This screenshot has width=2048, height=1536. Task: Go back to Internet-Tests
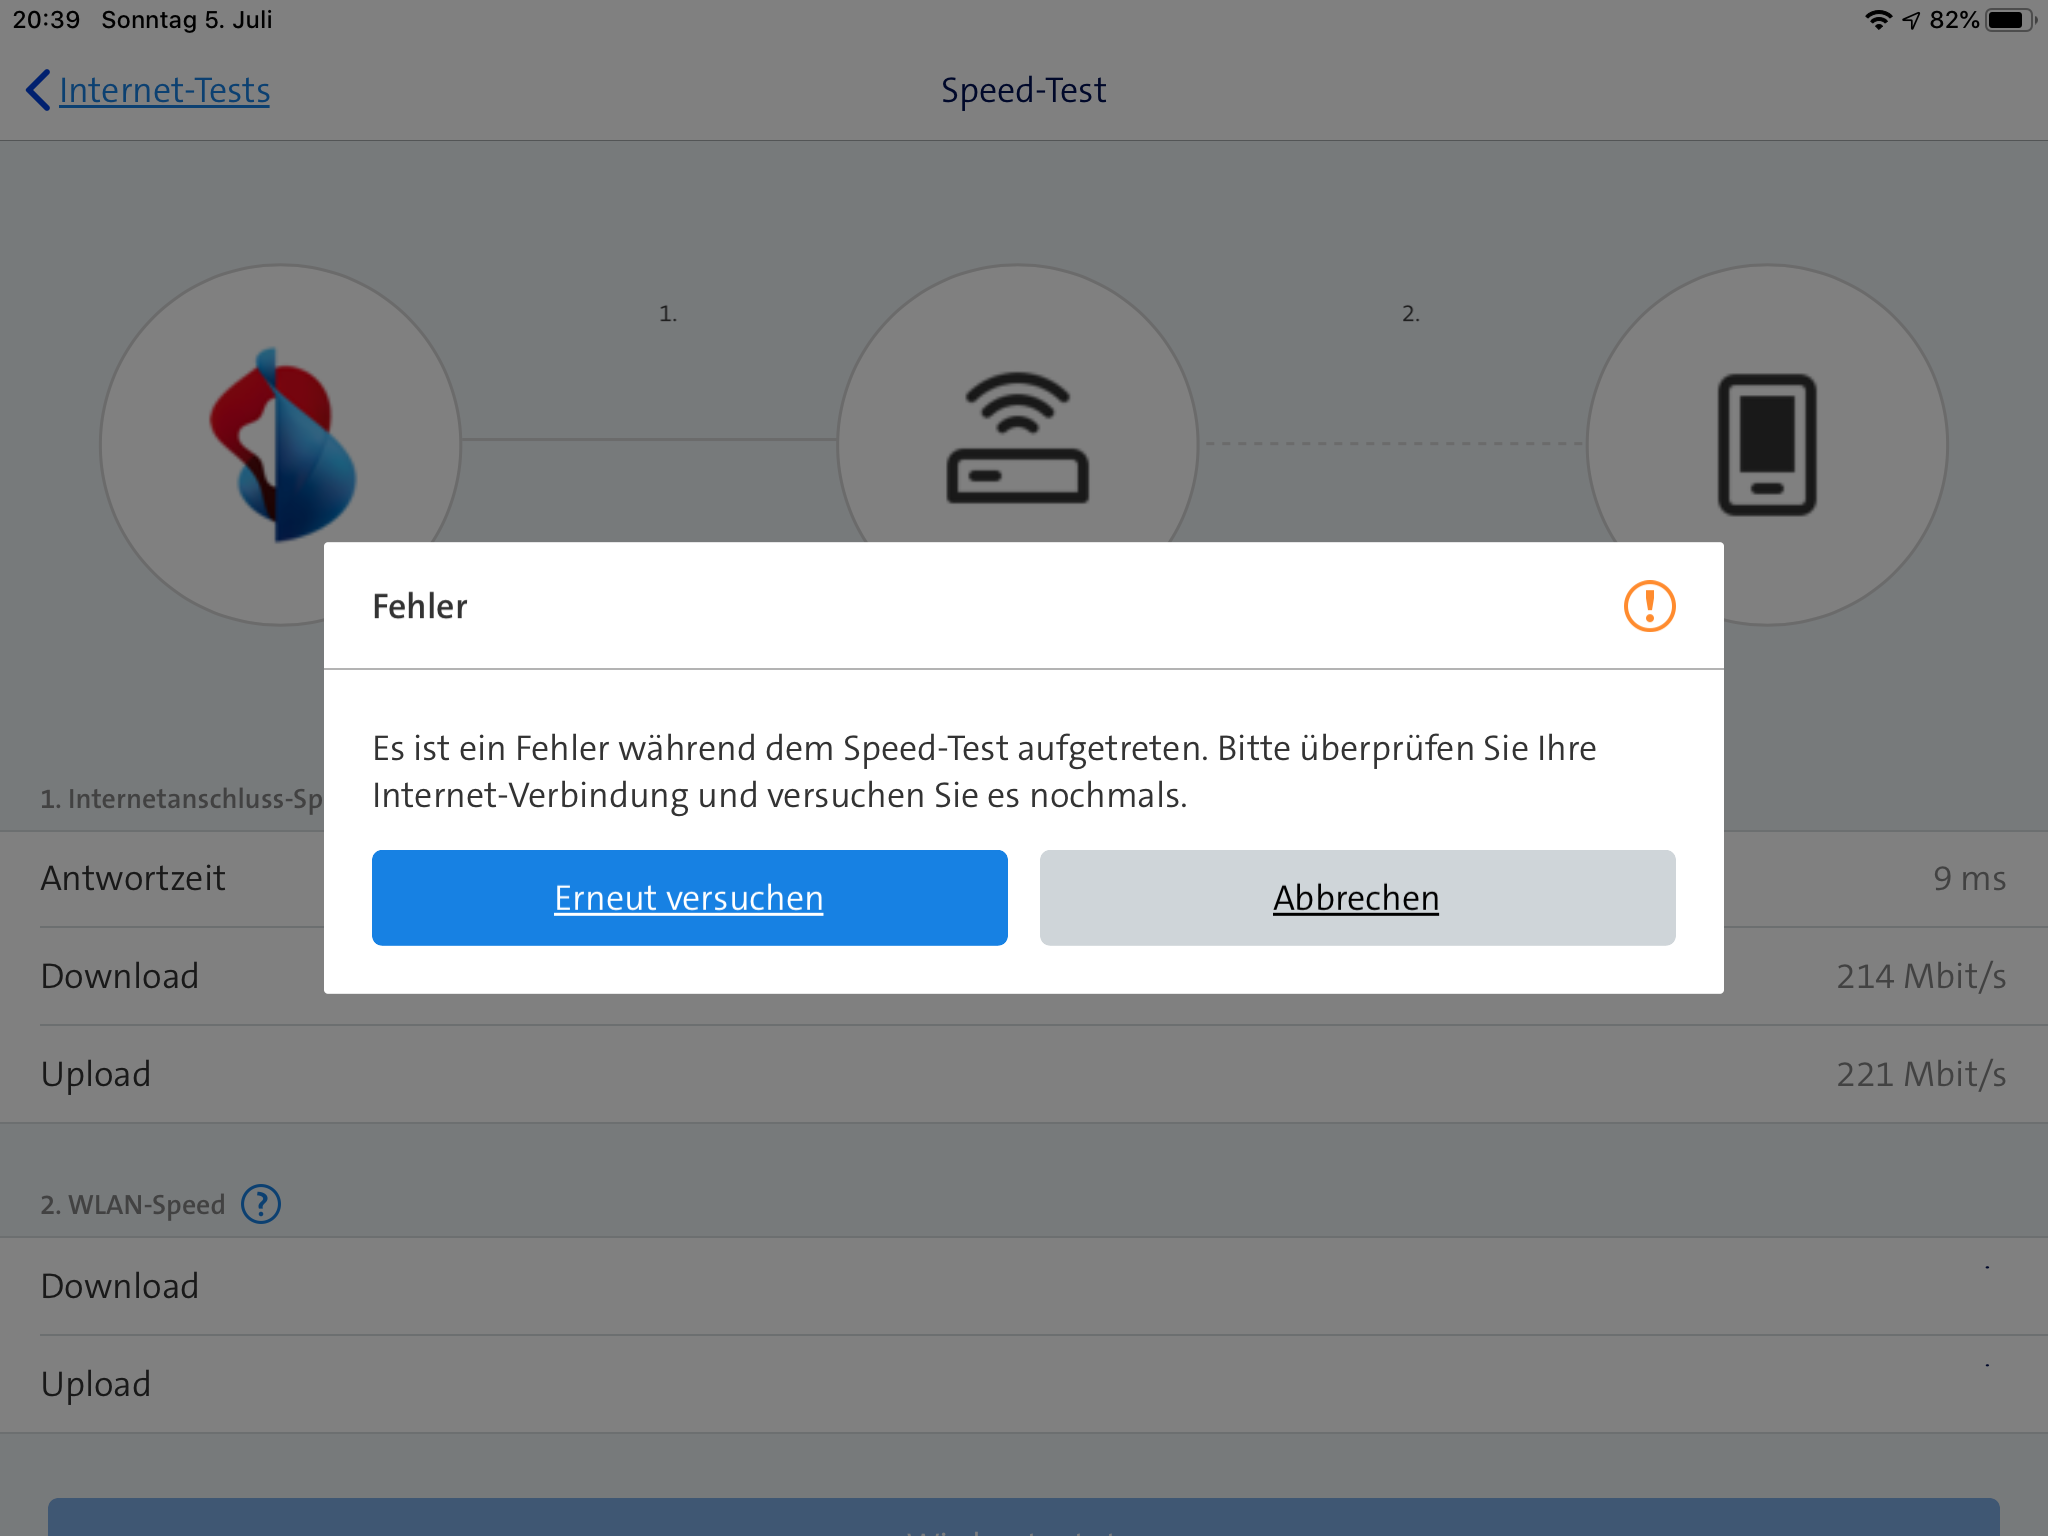(x=164, y=90)
